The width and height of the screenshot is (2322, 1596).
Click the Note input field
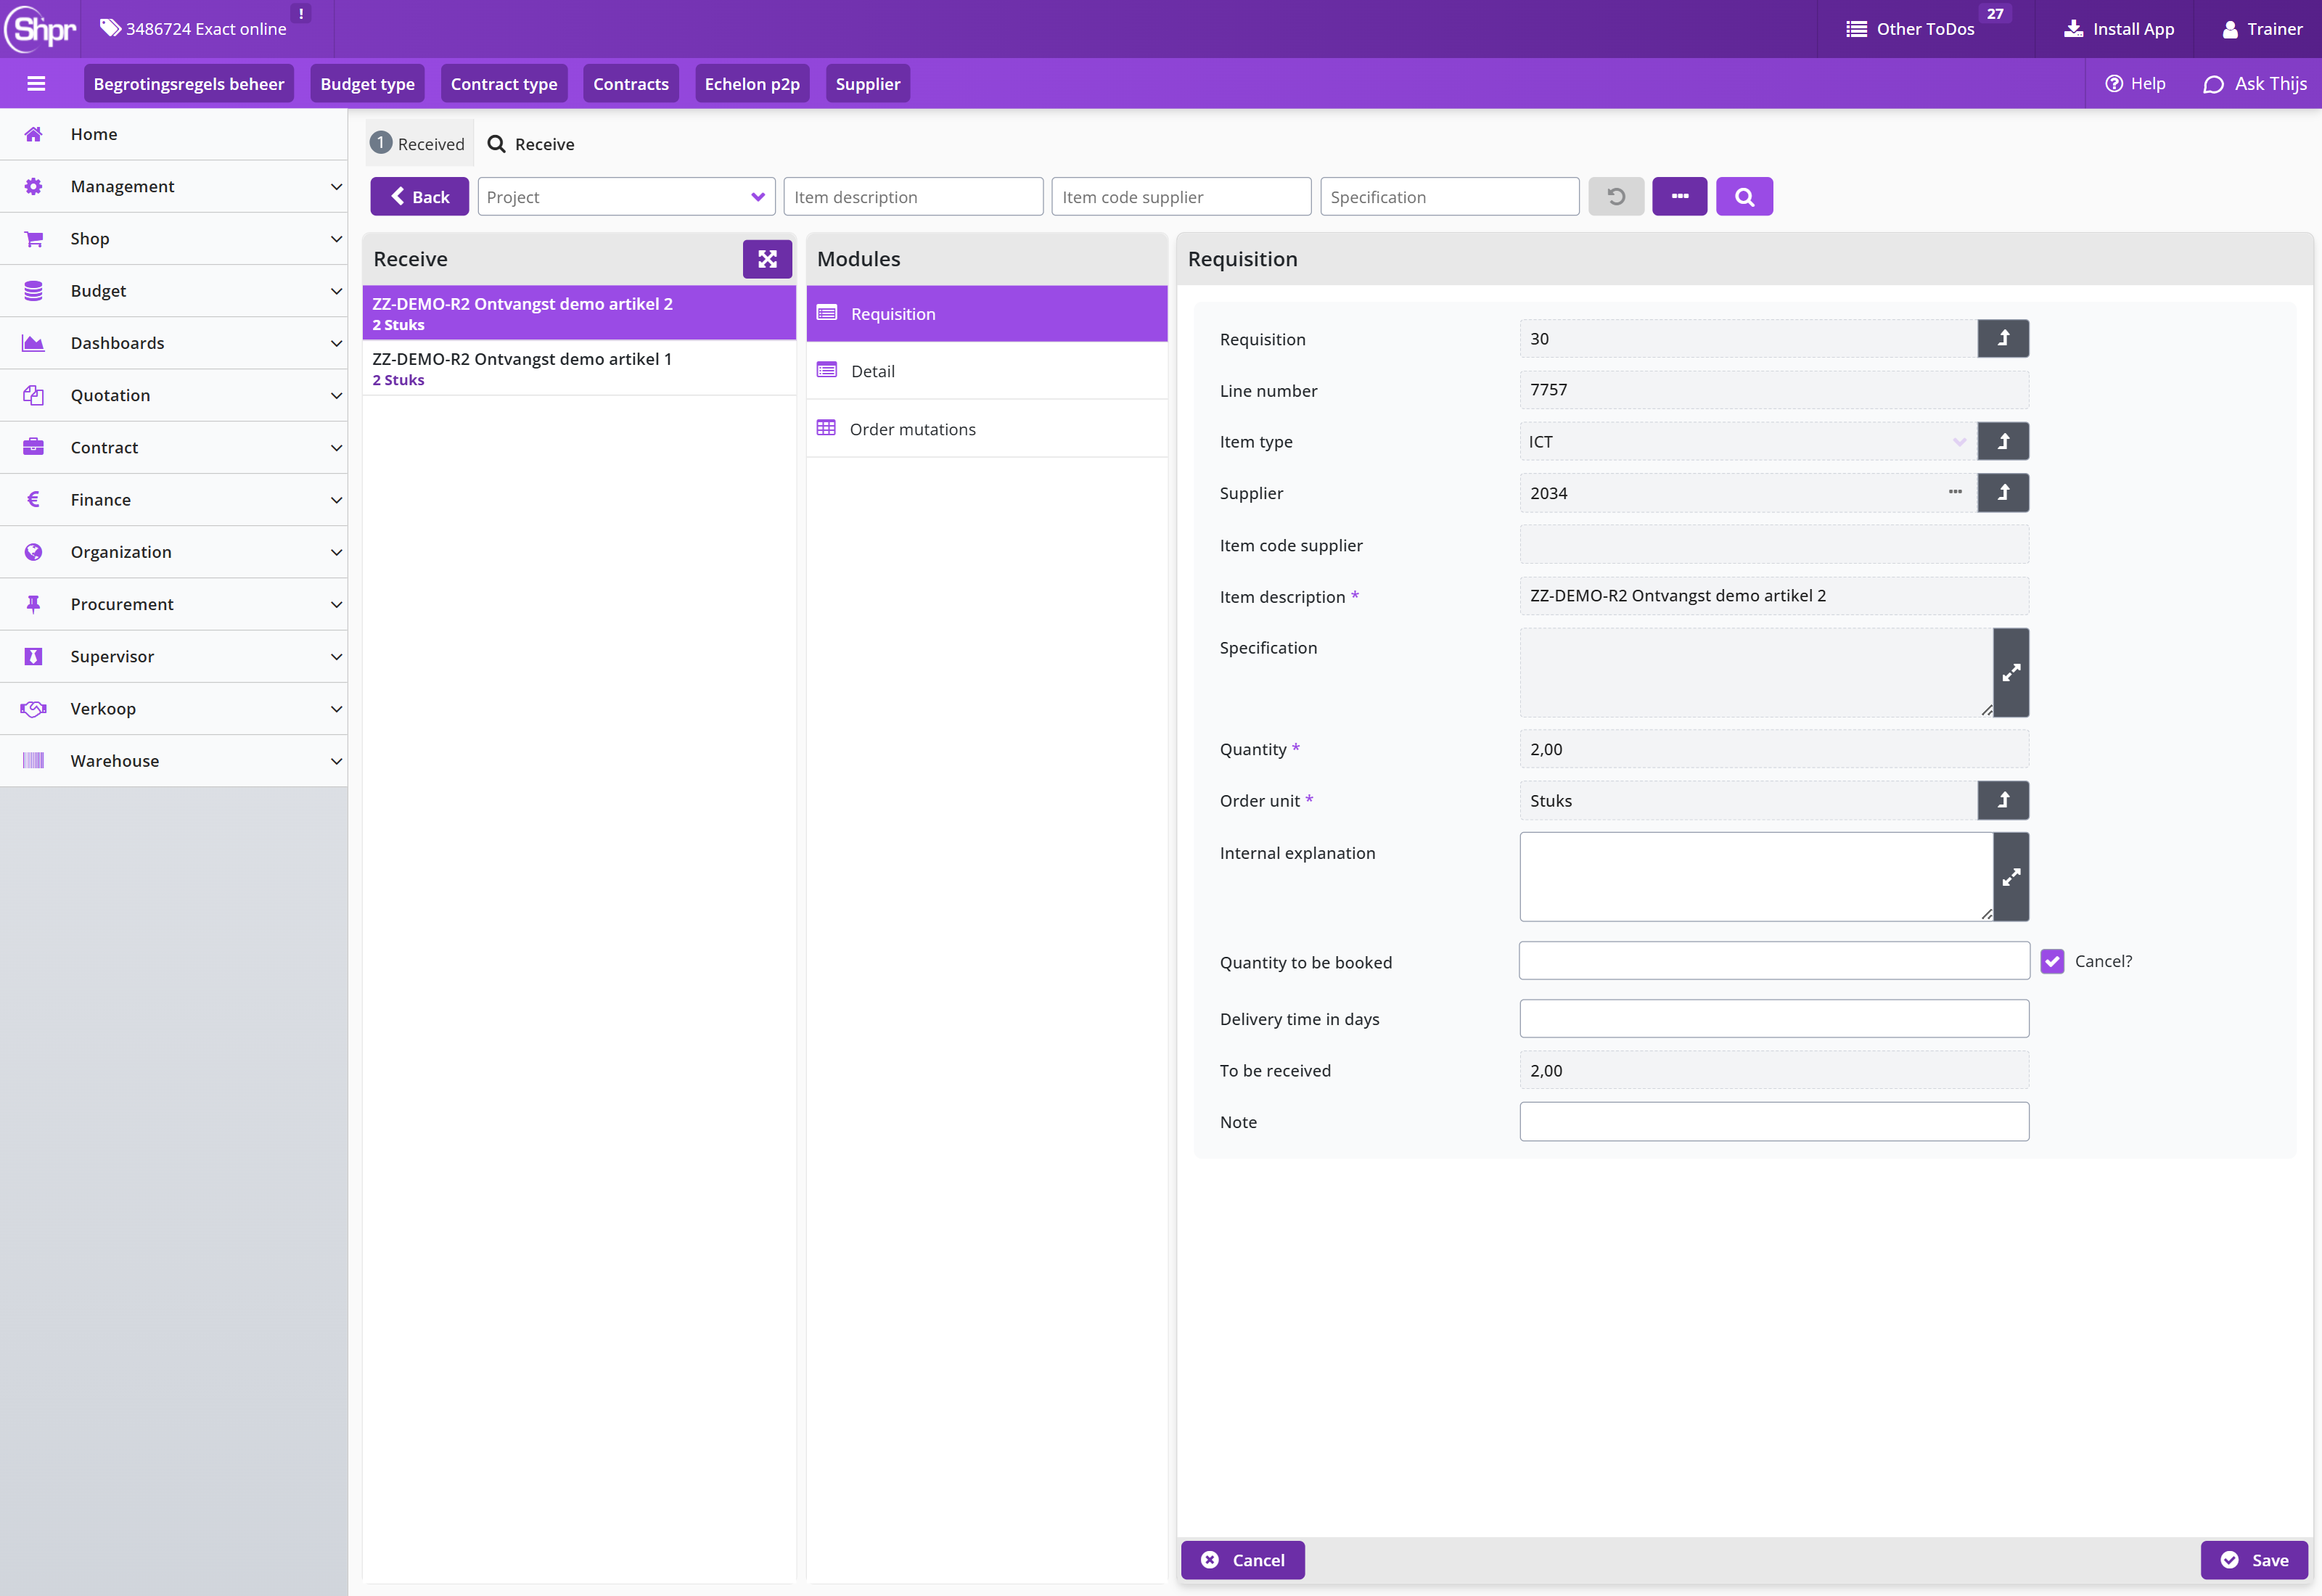pyautogui.click(x=1774, y=1122)
